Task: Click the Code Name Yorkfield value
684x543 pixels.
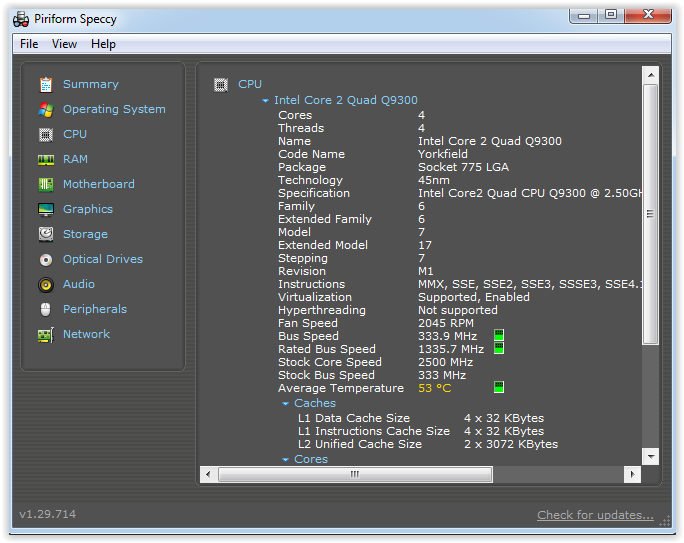Action: point(443,154)
